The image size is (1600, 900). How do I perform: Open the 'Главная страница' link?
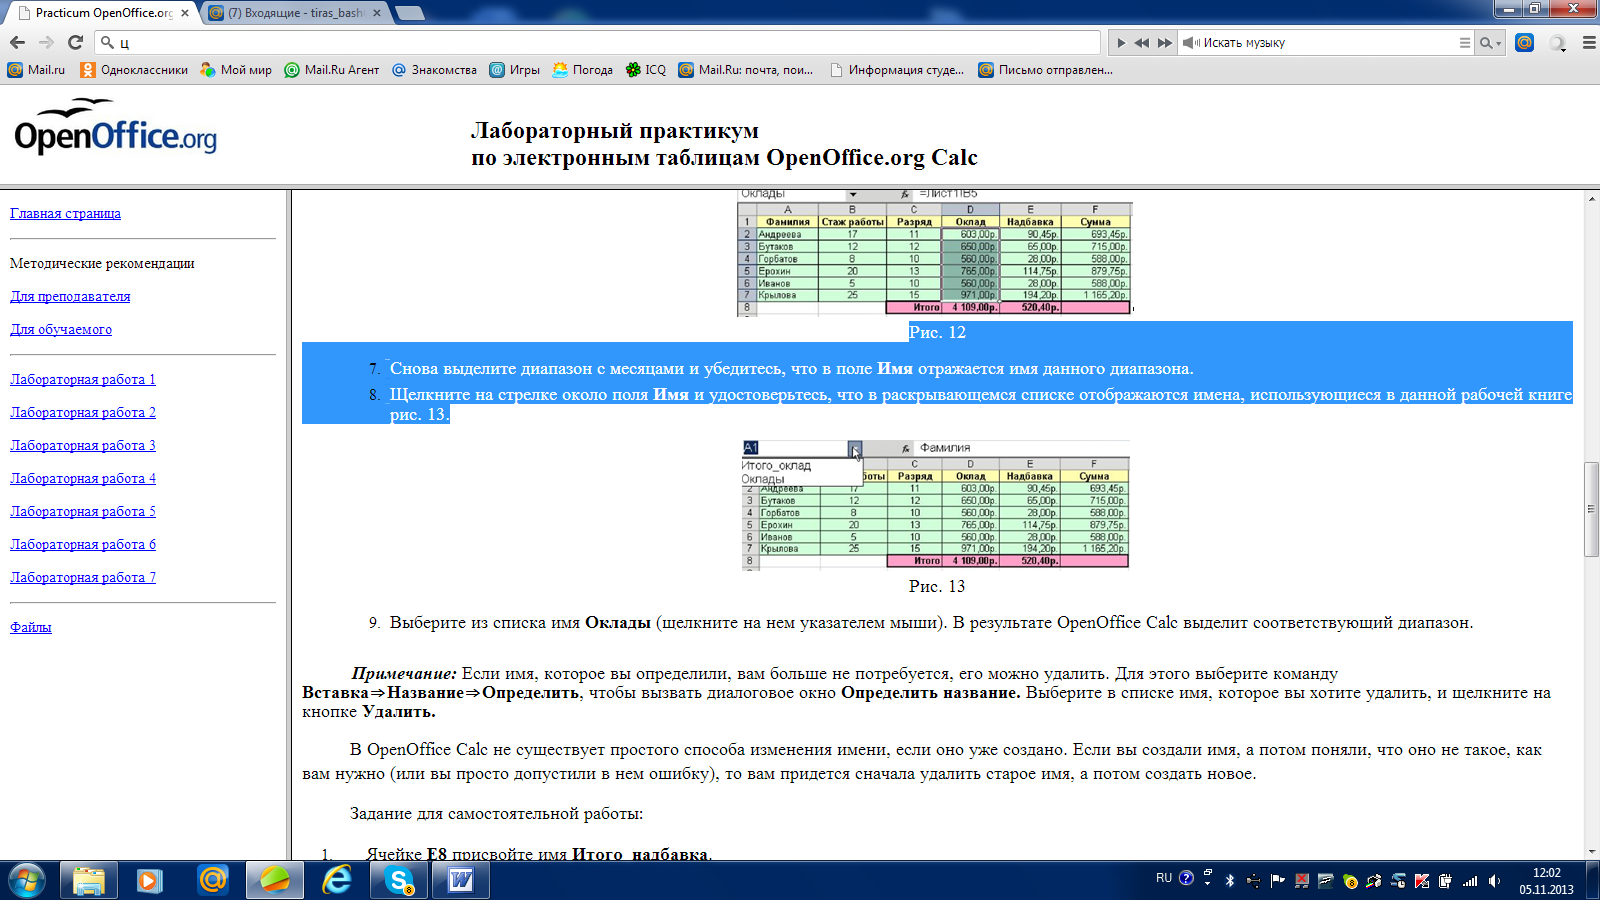[x=65, y=213]
